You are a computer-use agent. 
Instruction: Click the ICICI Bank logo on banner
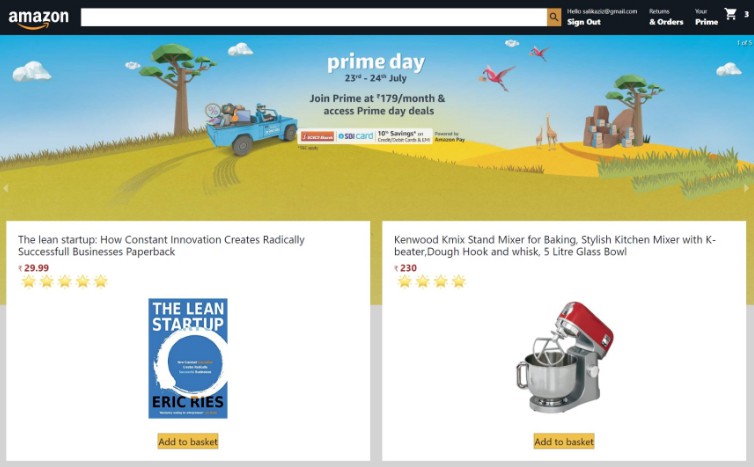coord(317,137)
